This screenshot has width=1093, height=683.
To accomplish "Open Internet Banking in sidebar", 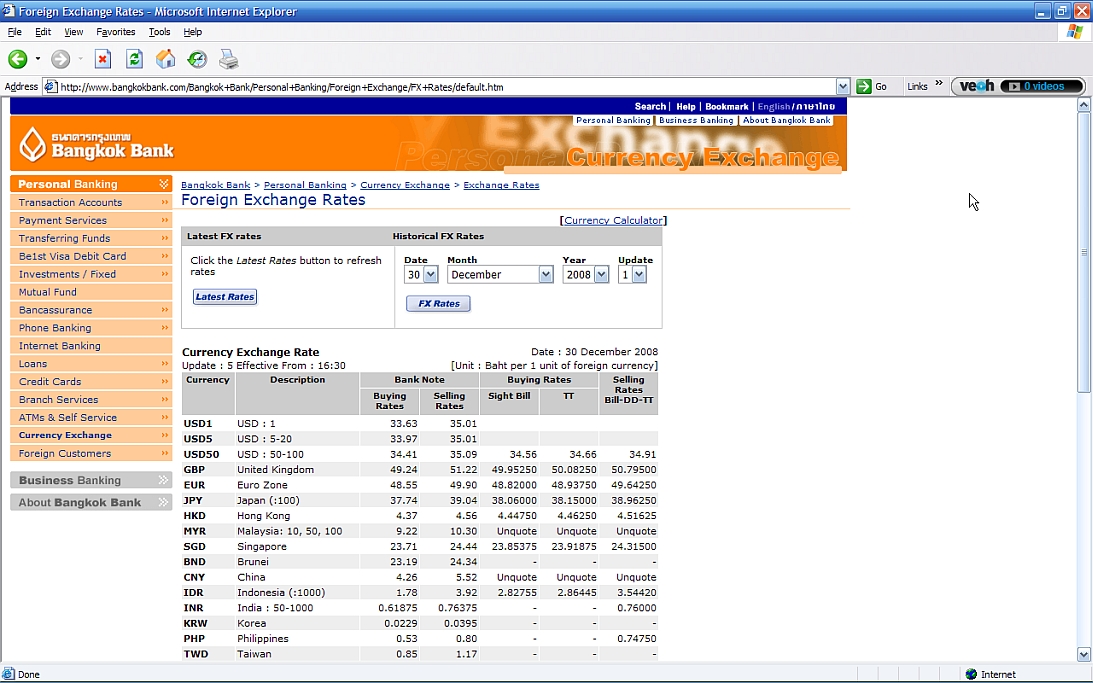I will click(x=91, y=346).
